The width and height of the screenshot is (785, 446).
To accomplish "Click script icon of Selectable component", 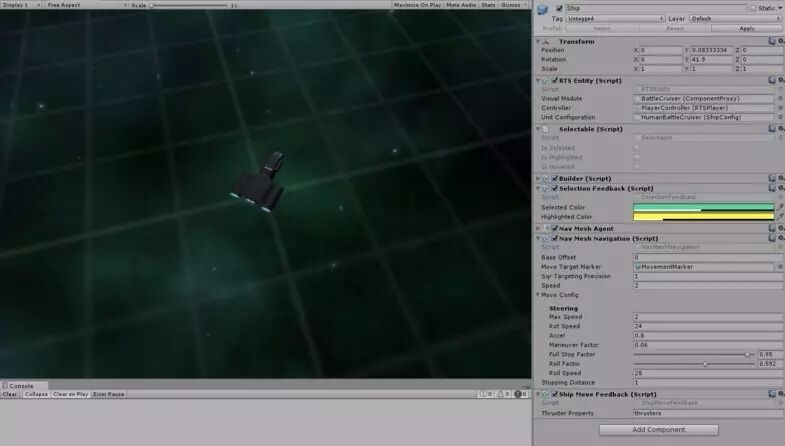I will point(546,129).
